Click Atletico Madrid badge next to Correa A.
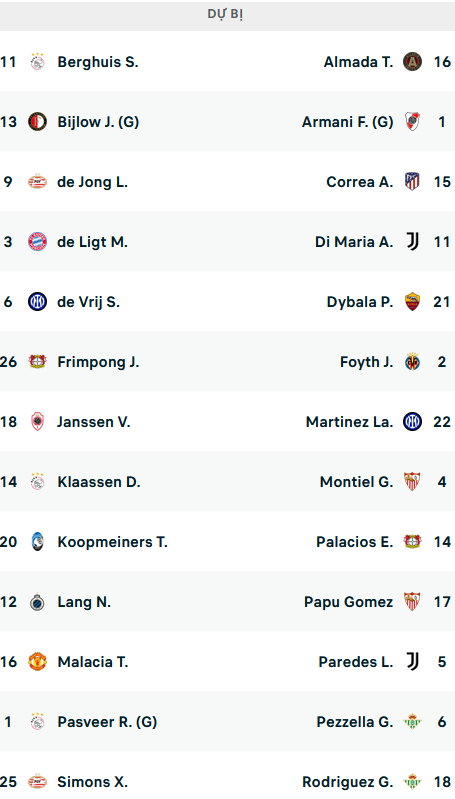This screenshot has height=799, width=455. (412, 182)
